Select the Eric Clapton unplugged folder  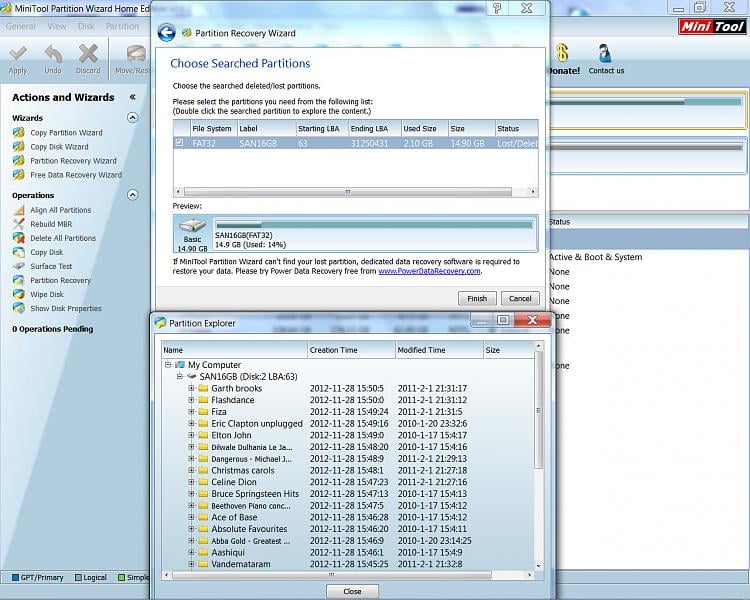(x=257, y=423)
